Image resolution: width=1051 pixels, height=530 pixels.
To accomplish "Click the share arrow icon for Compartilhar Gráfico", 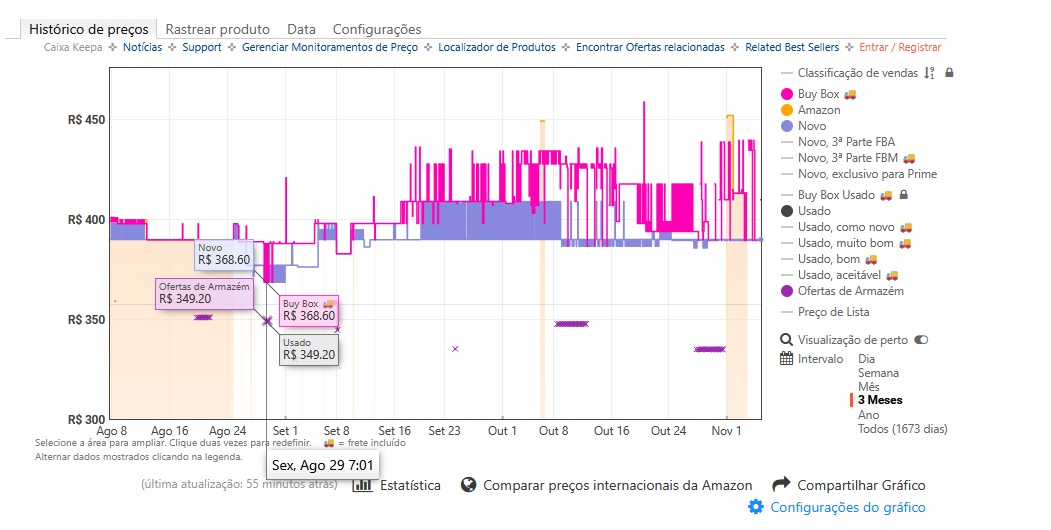I will click(781, 485).
